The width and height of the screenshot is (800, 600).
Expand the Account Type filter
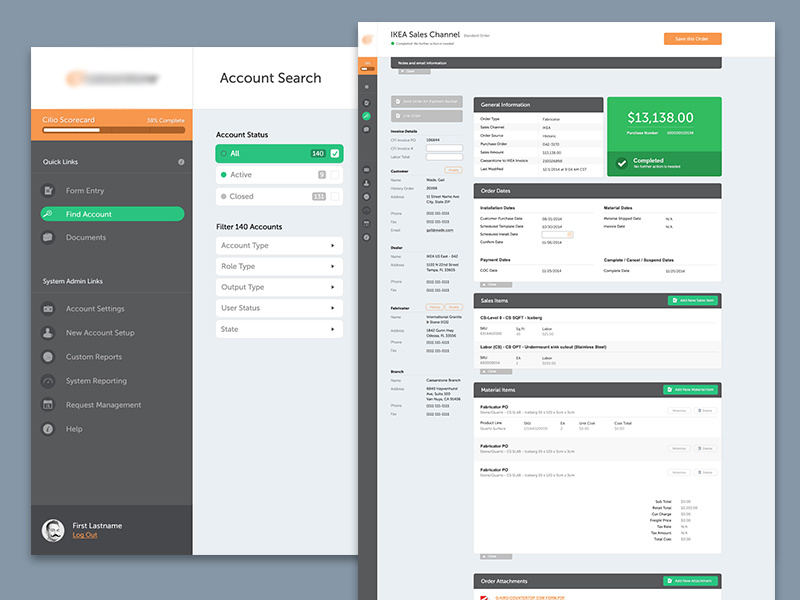(279, 245)
